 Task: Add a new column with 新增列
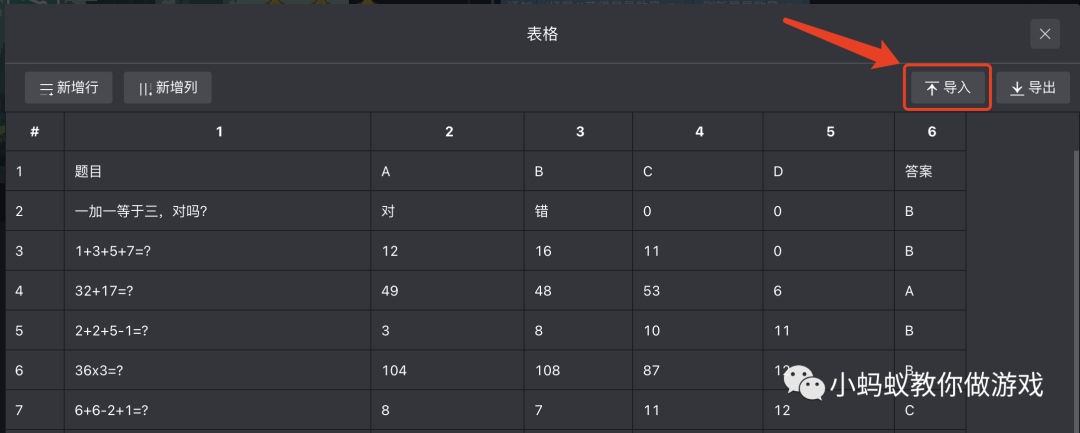click(x=167, y=87)
